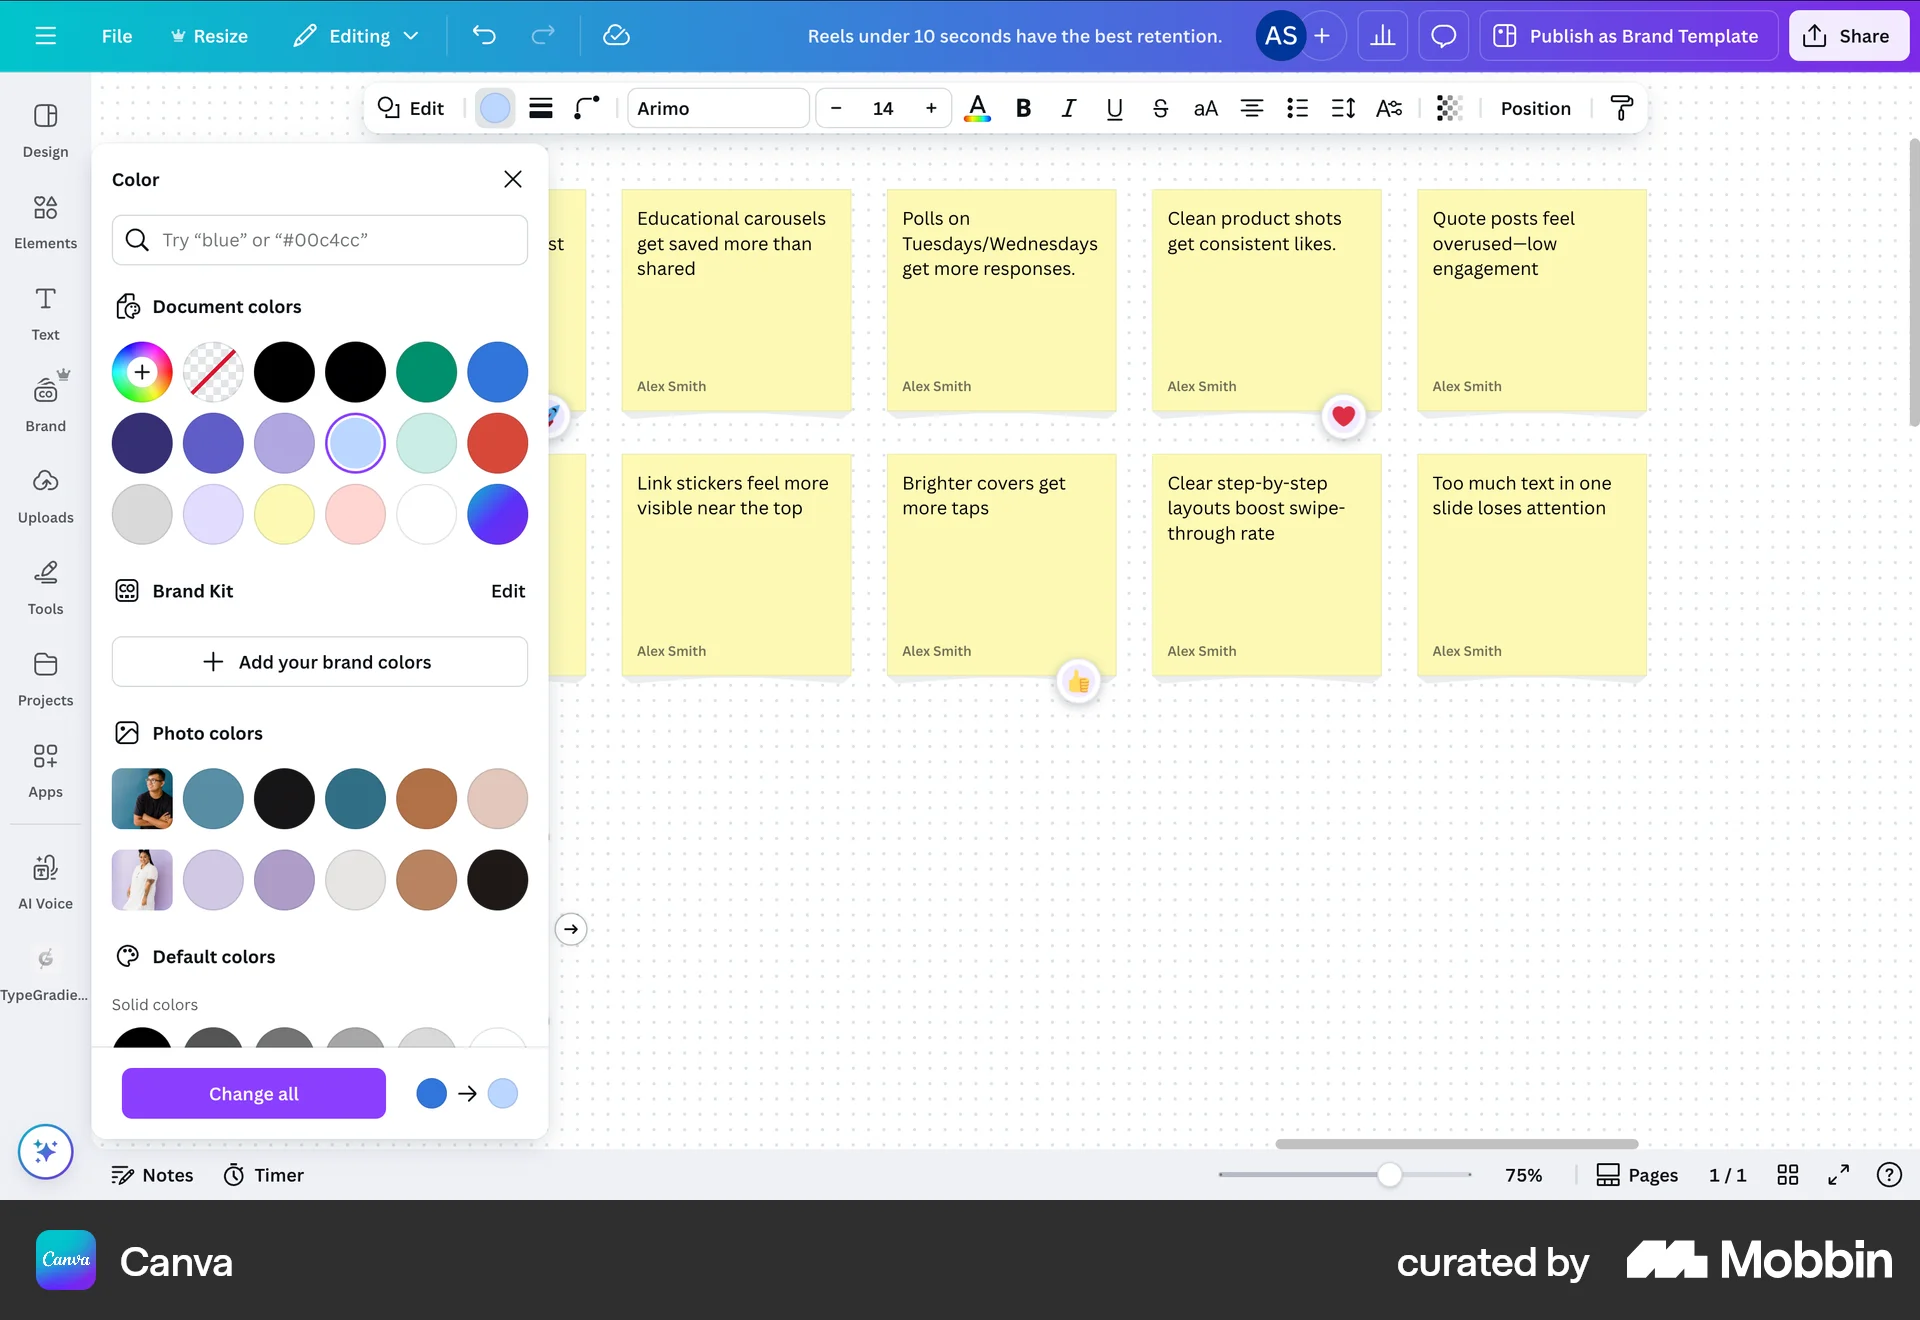Toggle bold formatting on the text
1920x1320 pixels.
pos(1023,108)
